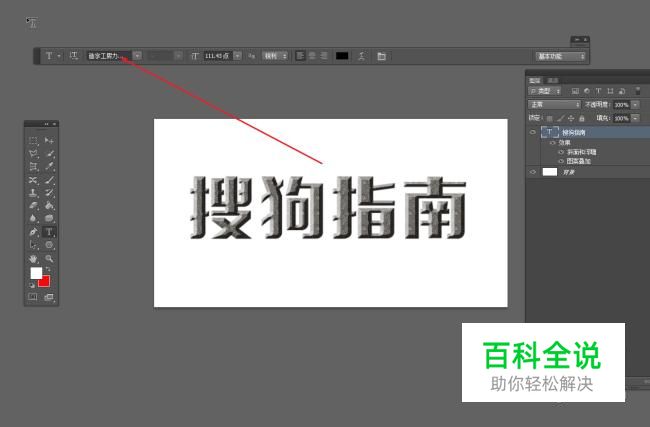The width and height of the screenshot is (650, 427).
Task: Hide the Bevel and Emboss effect
Action: click(x=561, y=152)
